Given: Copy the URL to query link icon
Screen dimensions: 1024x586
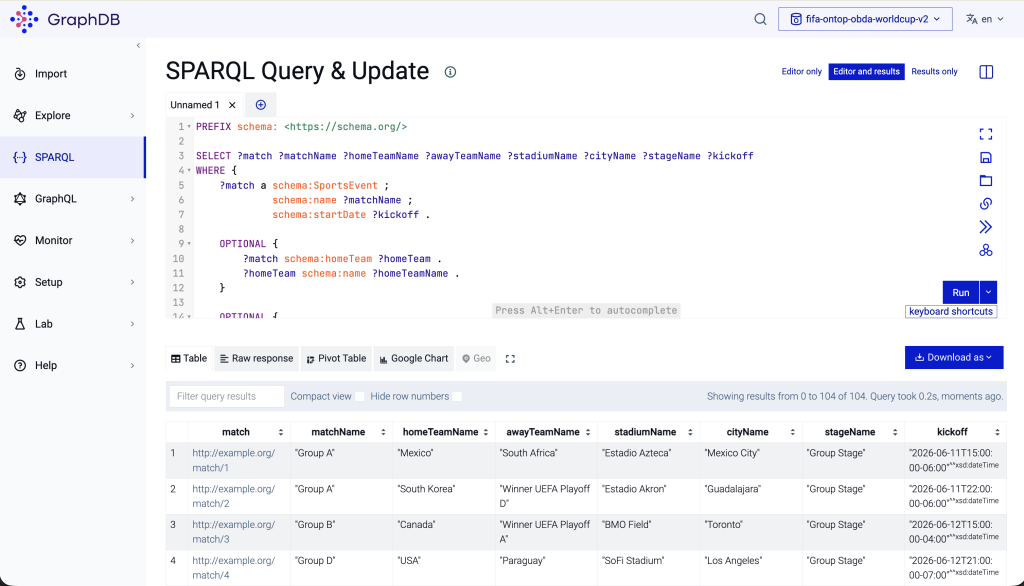Looking at the screenshot, I should [986, 204].
